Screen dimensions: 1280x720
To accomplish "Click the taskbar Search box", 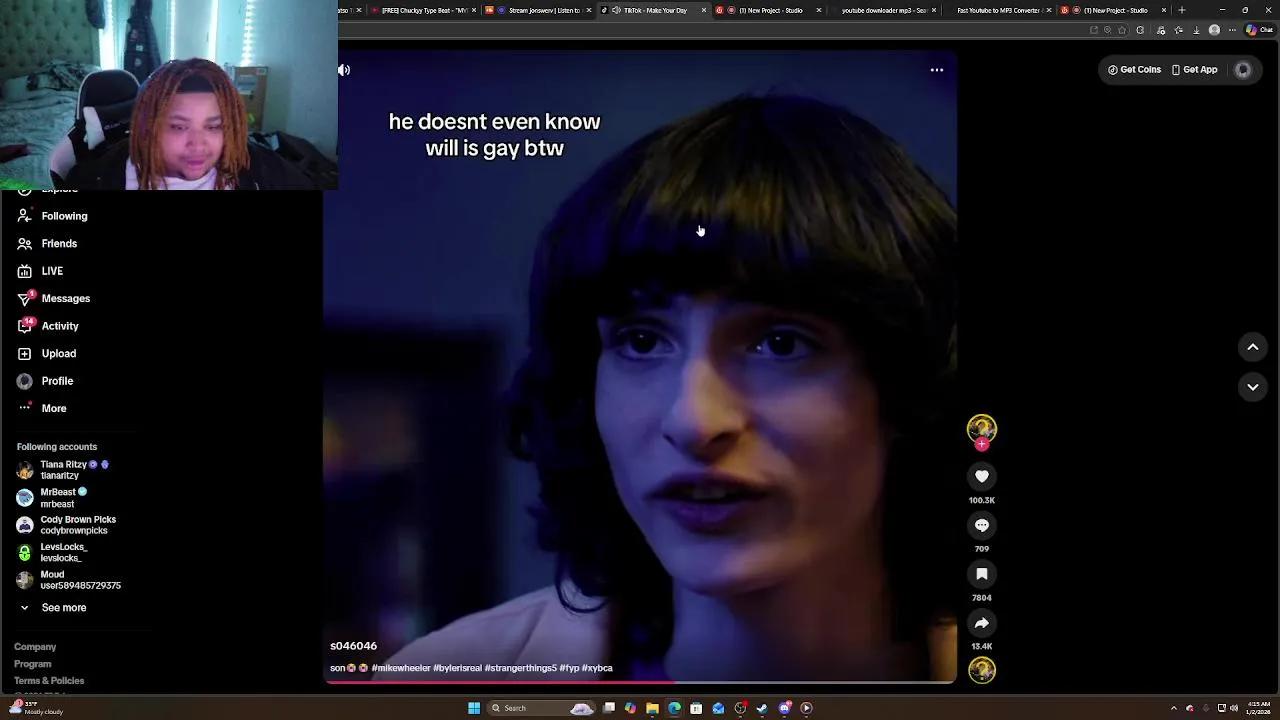I will point(542,708).
